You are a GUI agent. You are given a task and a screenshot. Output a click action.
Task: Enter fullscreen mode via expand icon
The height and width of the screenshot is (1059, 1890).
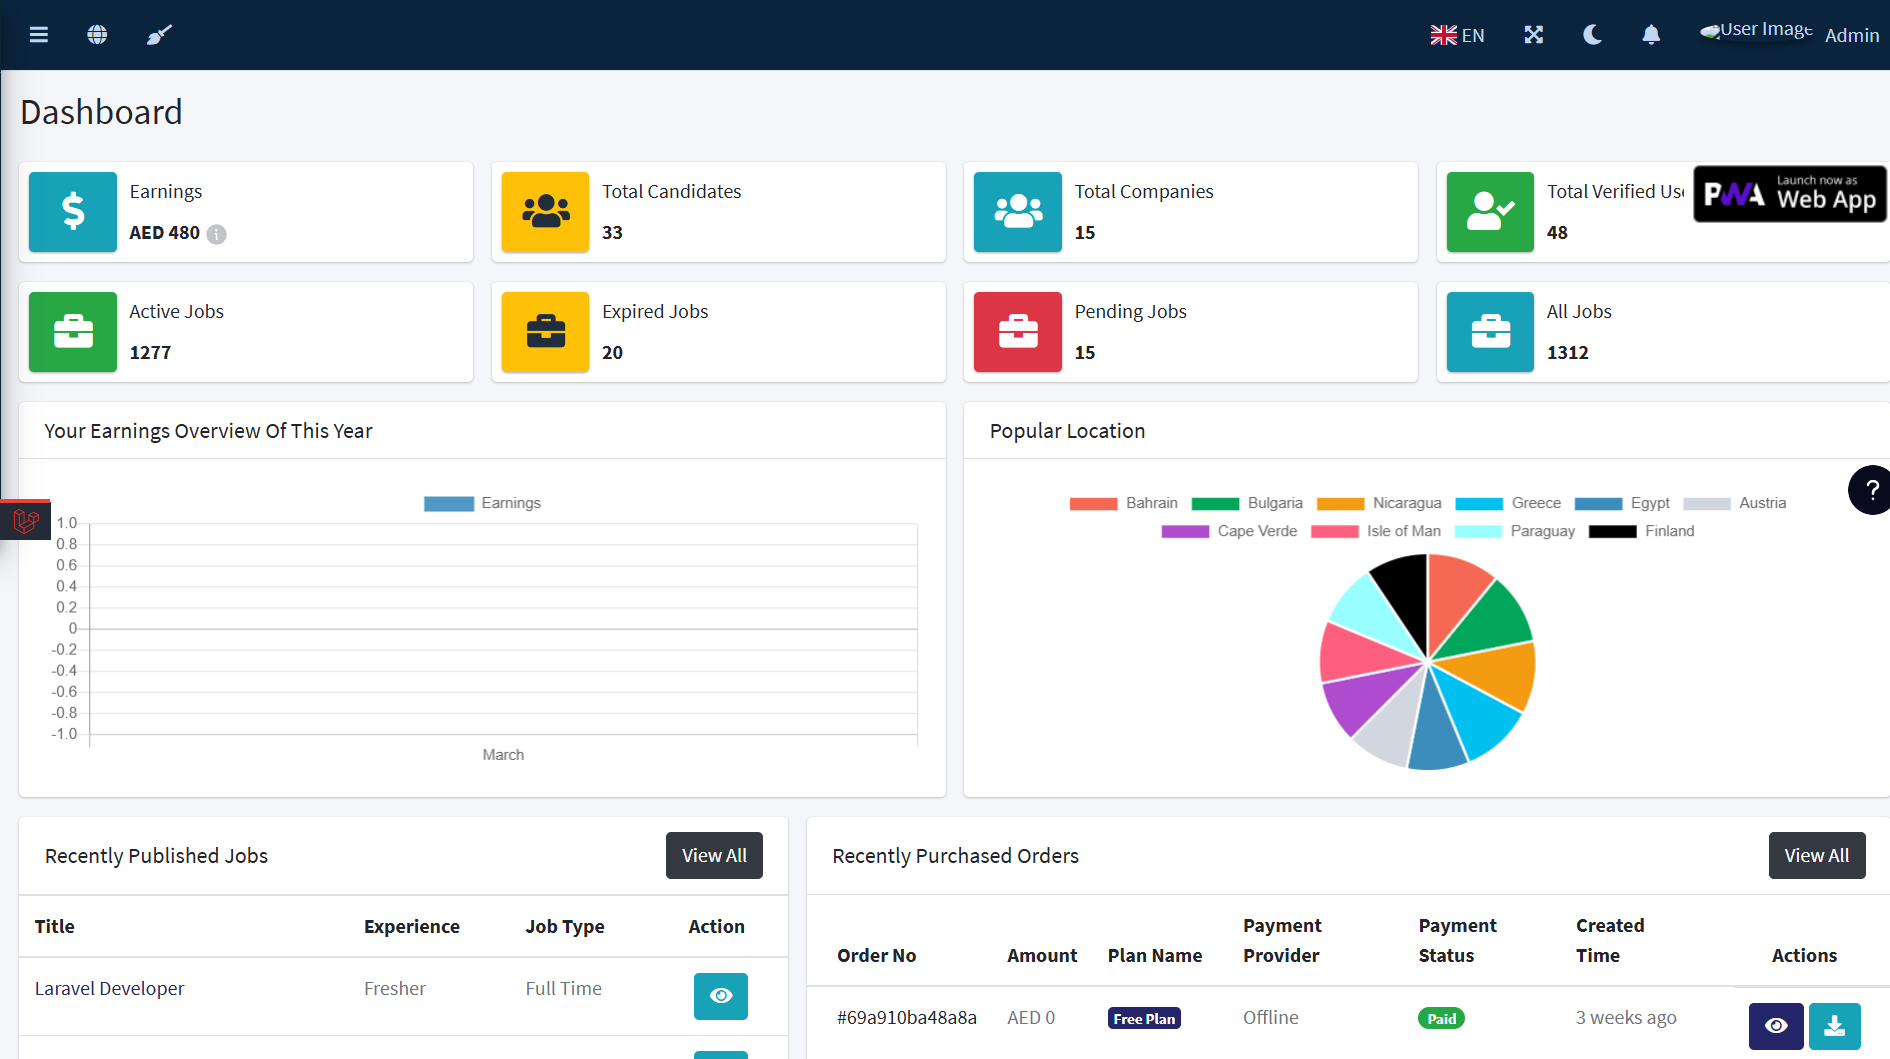pos(1533,35)
